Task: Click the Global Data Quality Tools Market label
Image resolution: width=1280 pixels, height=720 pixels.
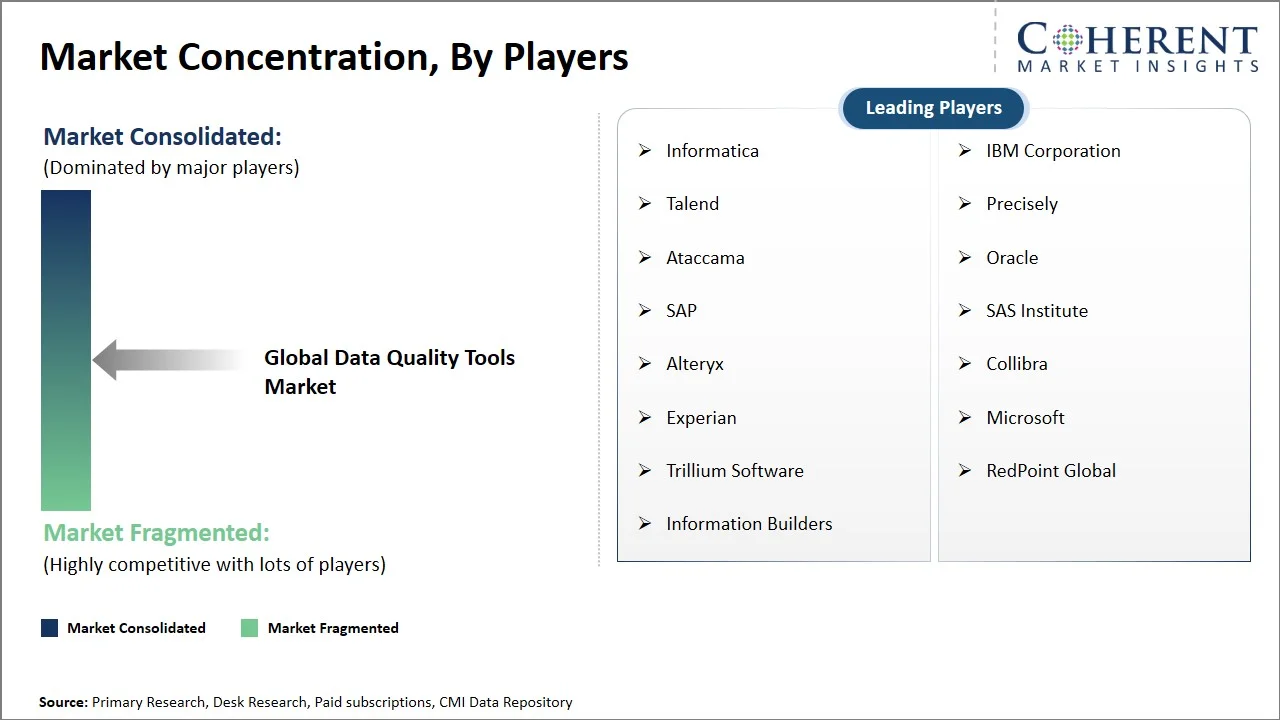Action: click(x=390, y=372)
